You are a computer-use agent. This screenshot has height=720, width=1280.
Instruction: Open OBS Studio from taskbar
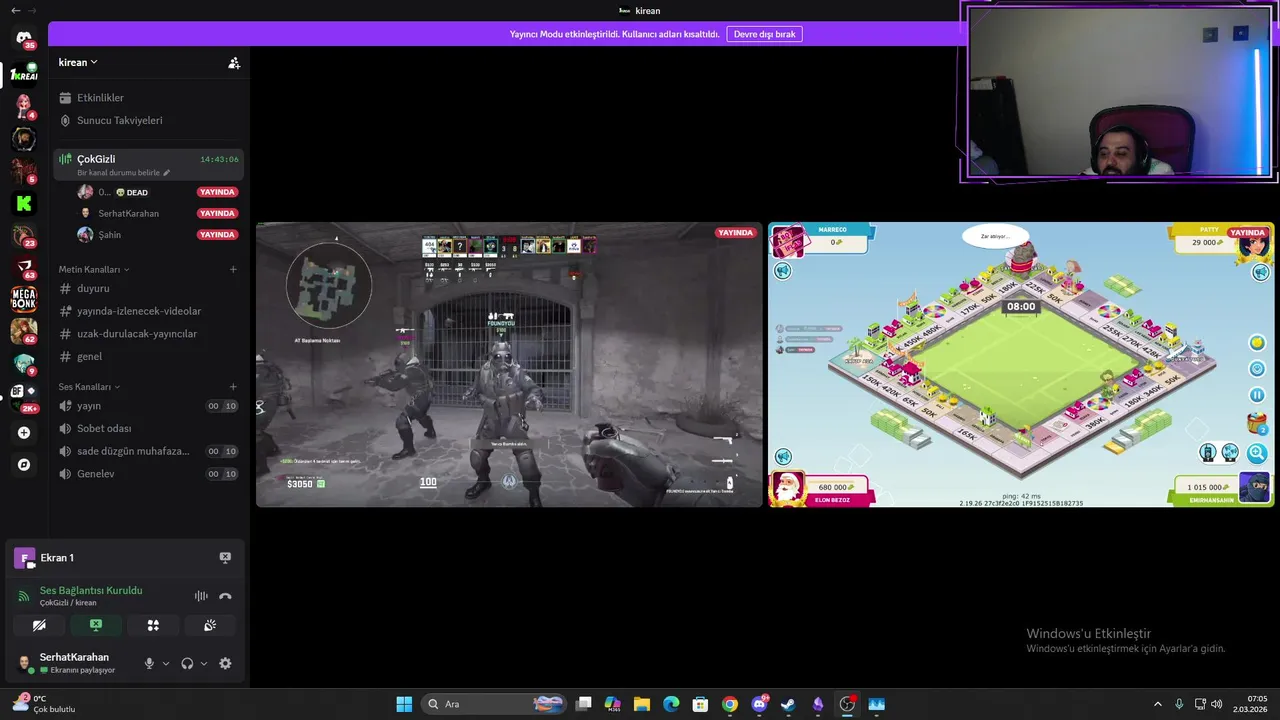pos(847,704)
